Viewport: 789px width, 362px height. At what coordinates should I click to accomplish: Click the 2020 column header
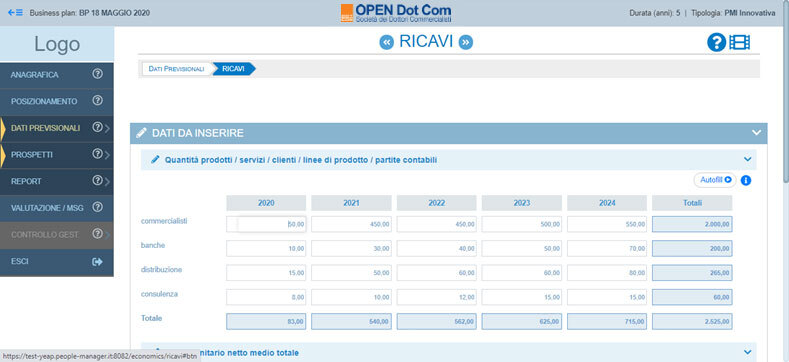point(266,203)
